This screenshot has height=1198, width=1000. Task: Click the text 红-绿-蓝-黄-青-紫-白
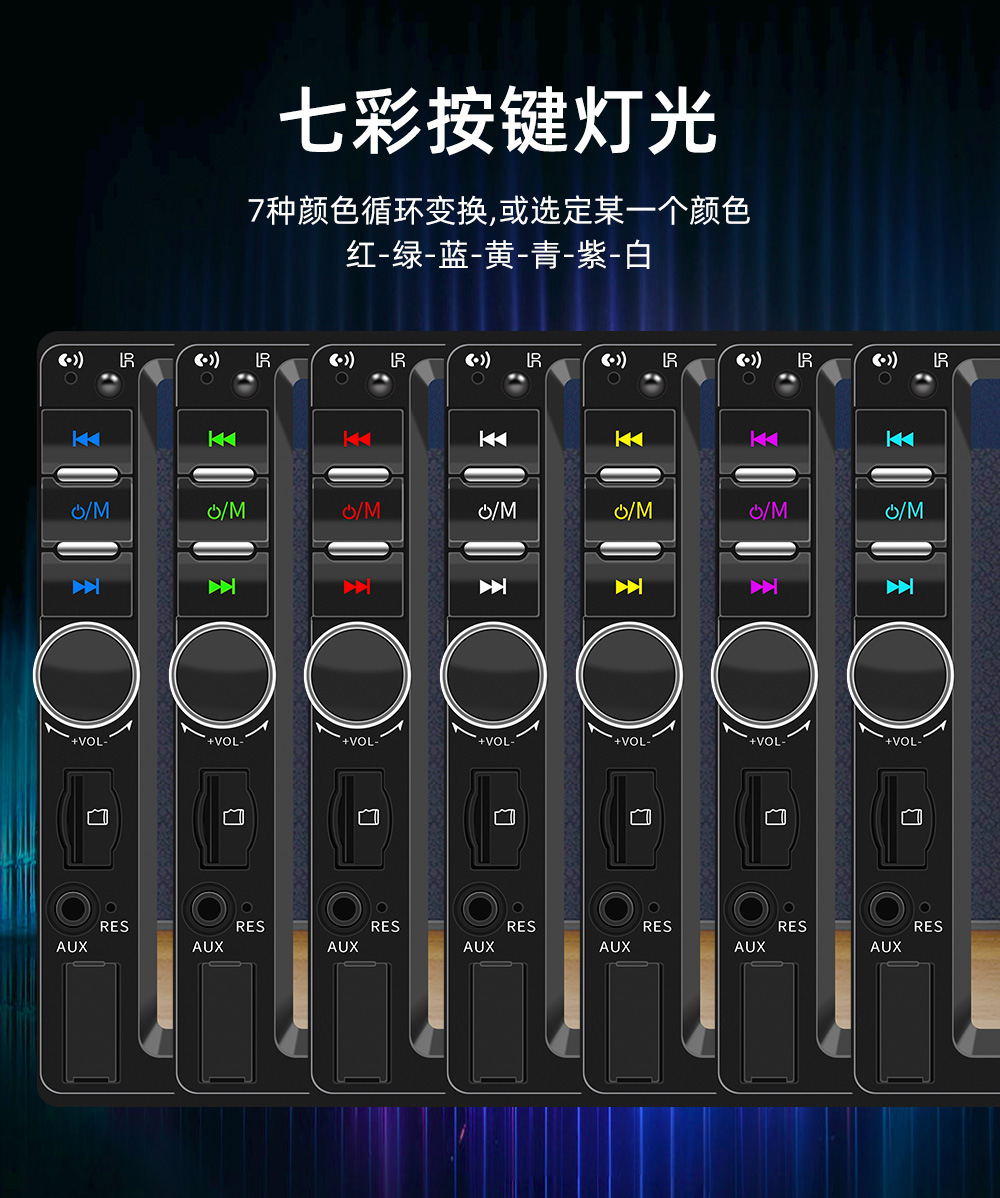coord(499,255)
